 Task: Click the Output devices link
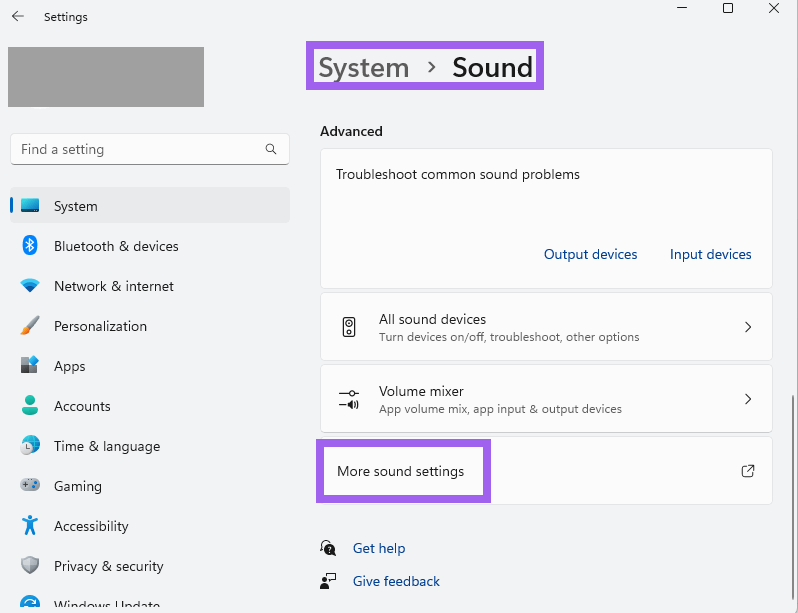point(590,254)
